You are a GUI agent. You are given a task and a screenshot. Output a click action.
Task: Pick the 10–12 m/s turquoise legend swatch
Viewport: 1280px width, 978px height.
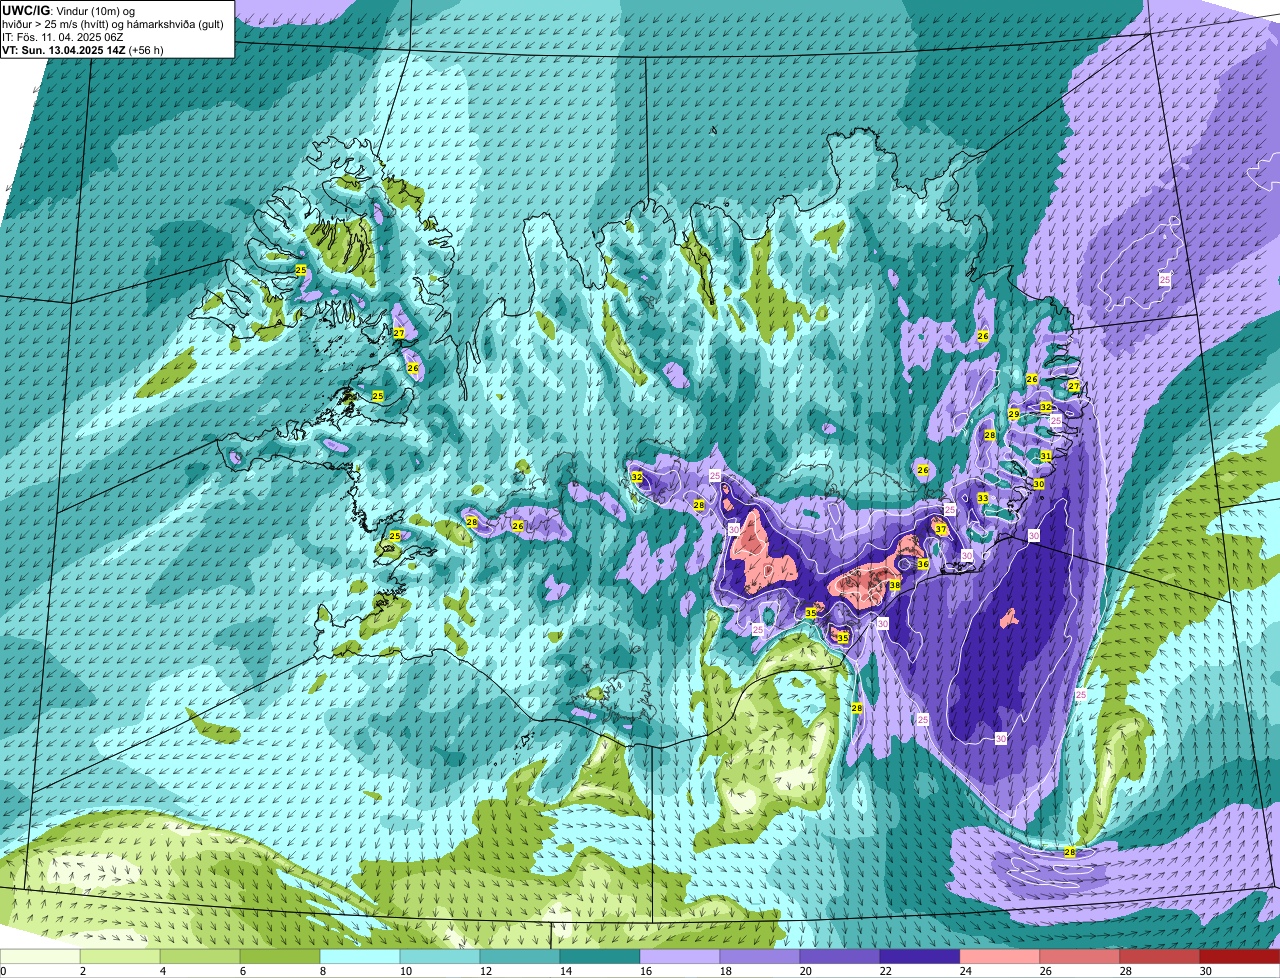(440, 956)
